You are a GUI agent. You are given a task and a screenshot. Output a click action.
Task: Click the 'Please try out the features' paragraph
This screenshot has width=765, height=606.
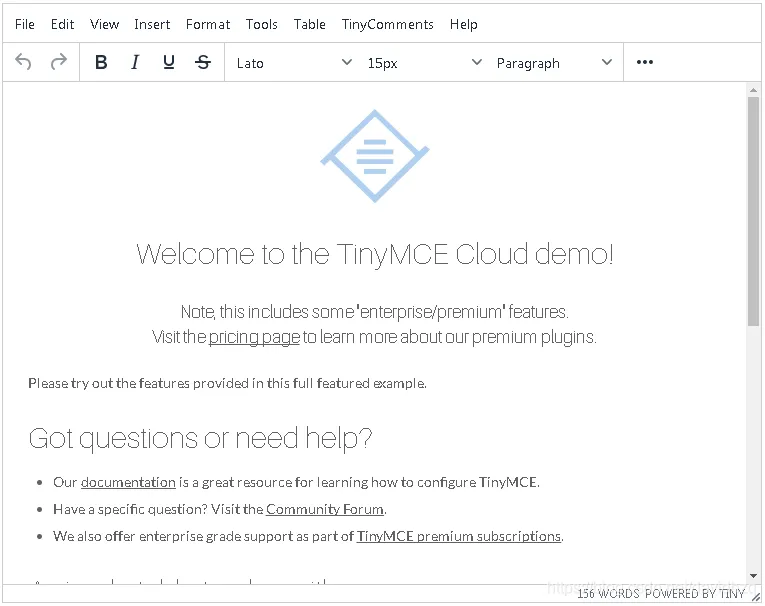[x=227, y=384]
